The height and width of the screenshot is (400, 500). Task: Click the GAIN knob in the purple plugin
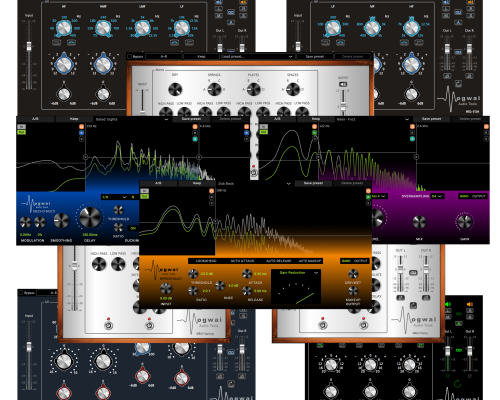tap(464, 221)
